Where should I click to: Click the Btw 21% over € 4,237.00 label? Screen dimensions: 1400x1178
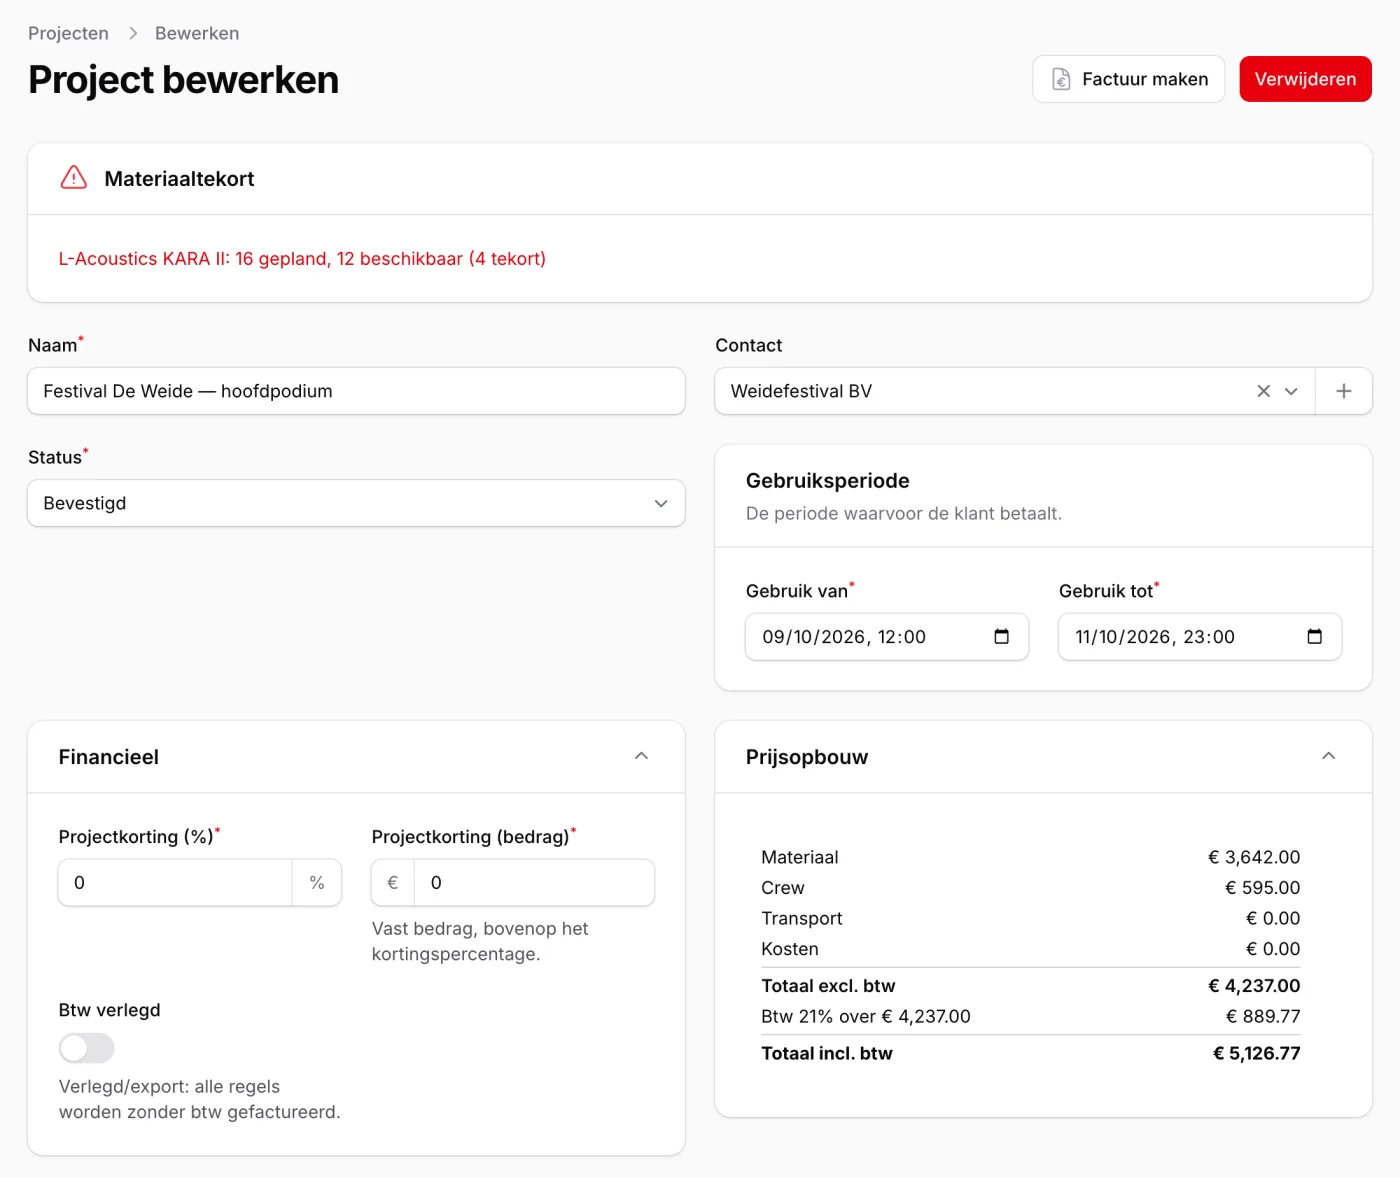[x=865, y=1016]
